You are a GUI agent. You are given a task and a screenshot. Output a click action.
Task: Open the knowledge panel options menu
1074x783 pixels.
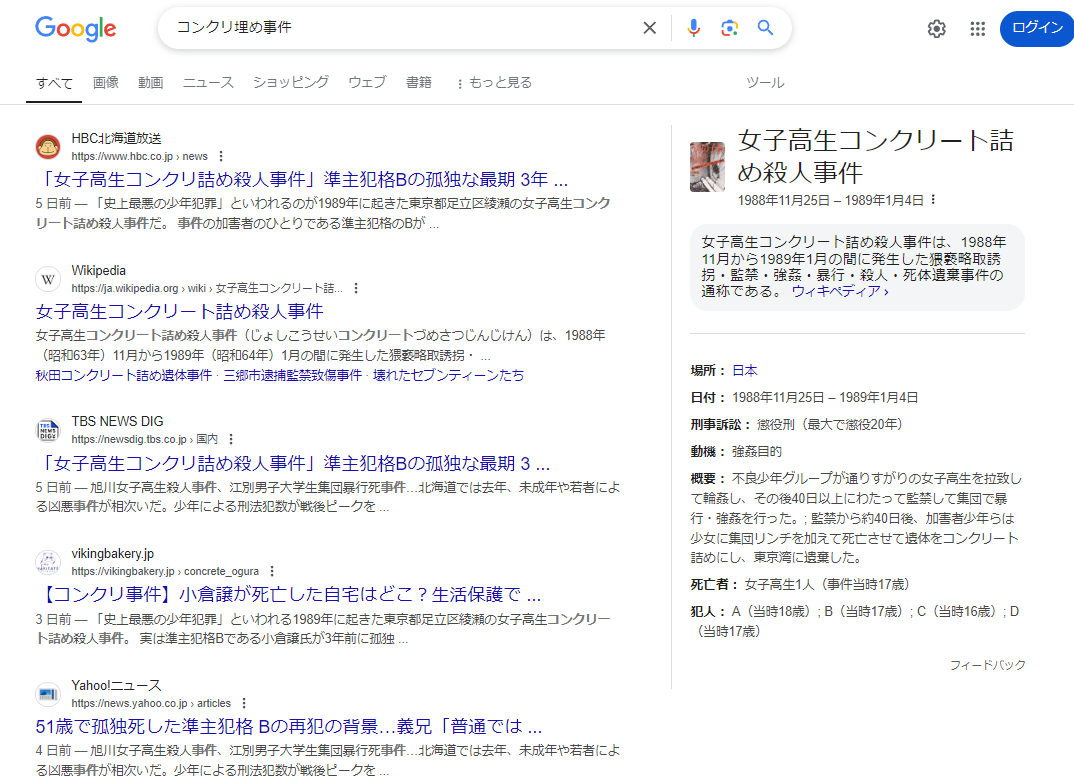pos(934,199)
